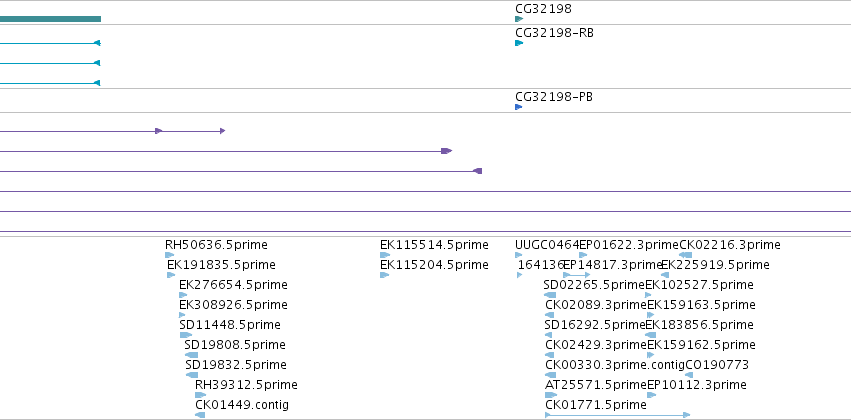The image size is (851, 420).
Task: Select the EK225919.5prime label
Action: click(x=715, y=265)
